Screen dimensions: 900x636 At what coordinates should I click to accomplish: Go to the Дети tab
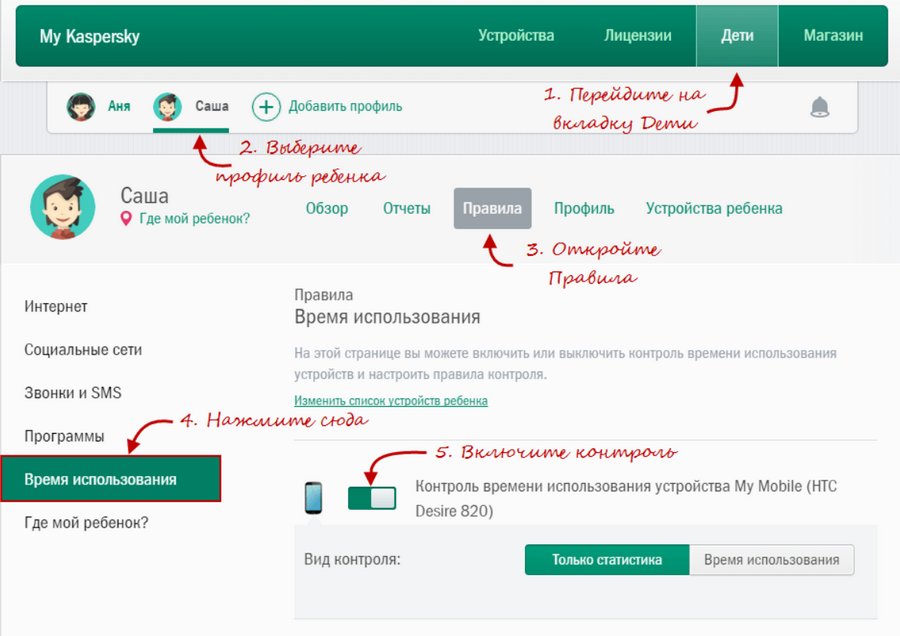(737, 36)
